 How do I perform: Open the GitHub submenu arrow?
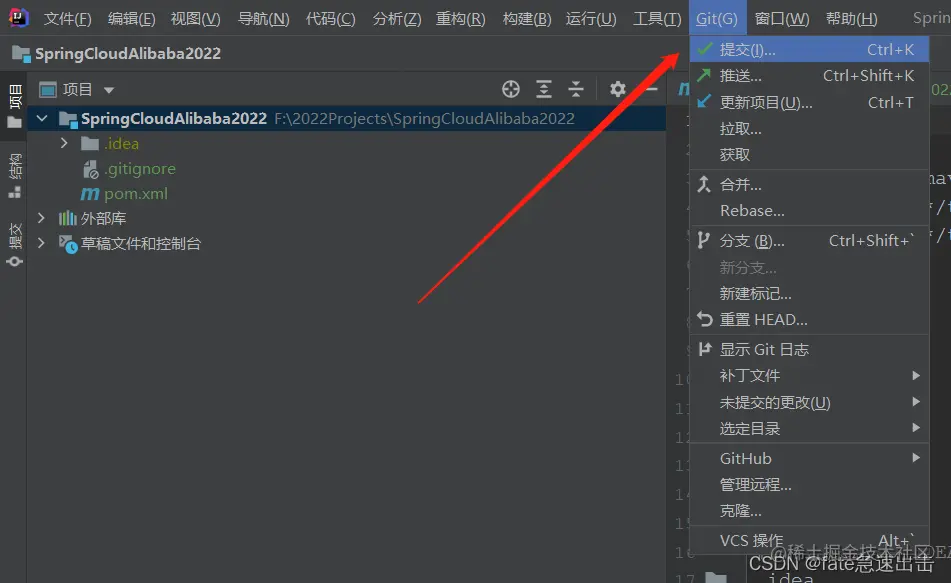tap(917, 458)
